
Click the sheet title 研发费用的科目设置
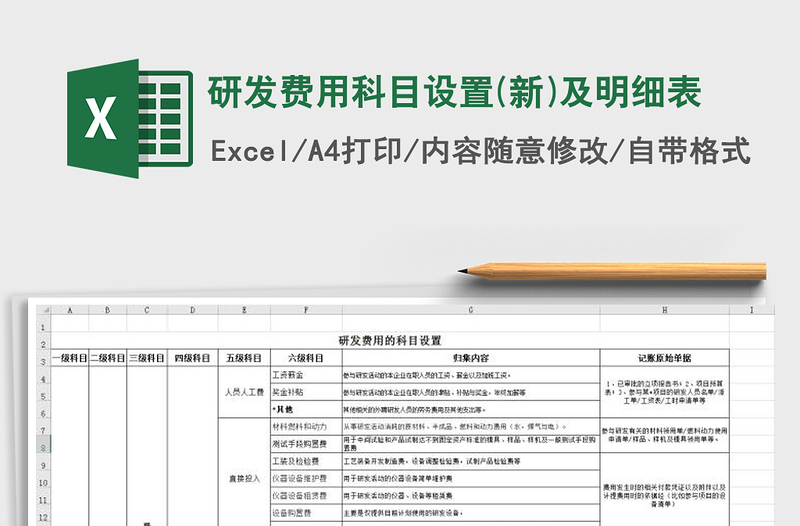coord(390,341)
